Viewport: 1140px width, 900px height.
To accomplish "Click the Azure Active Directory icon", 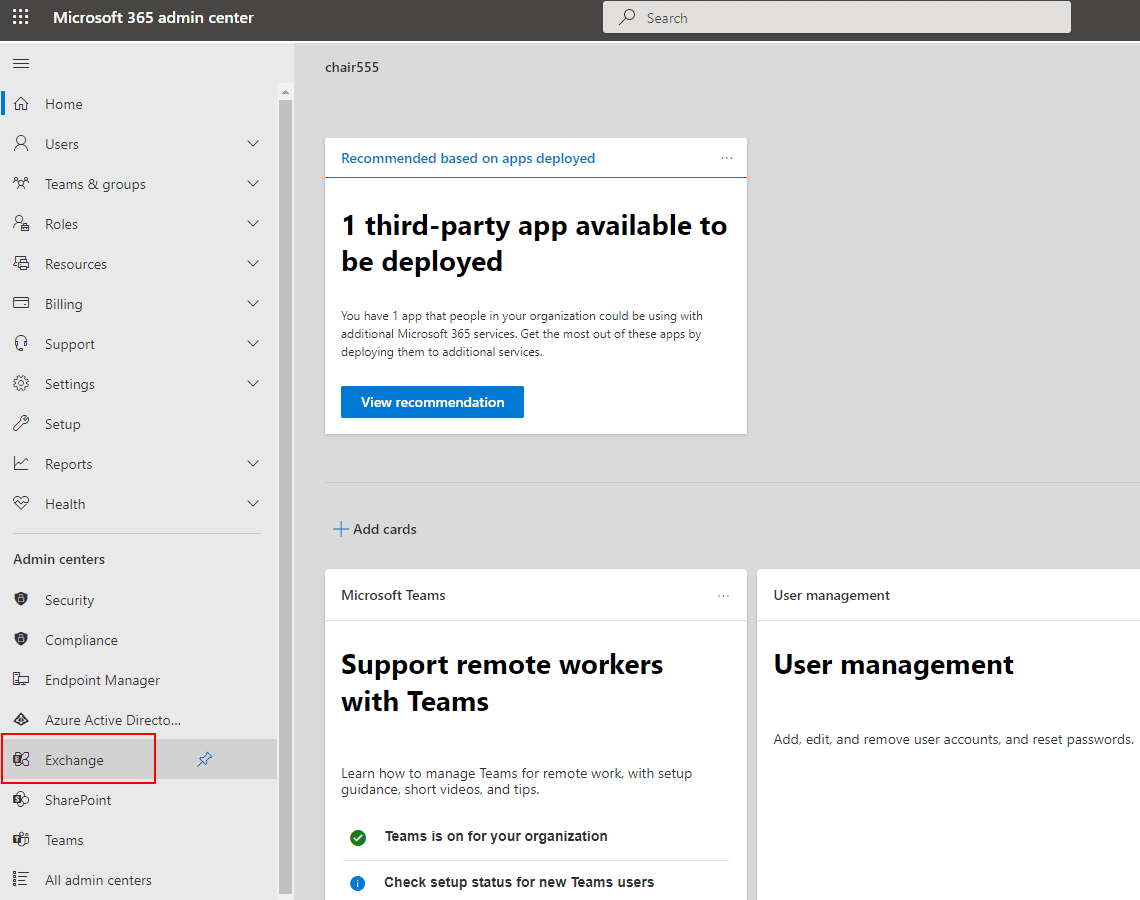I will (x=21, y=720).
